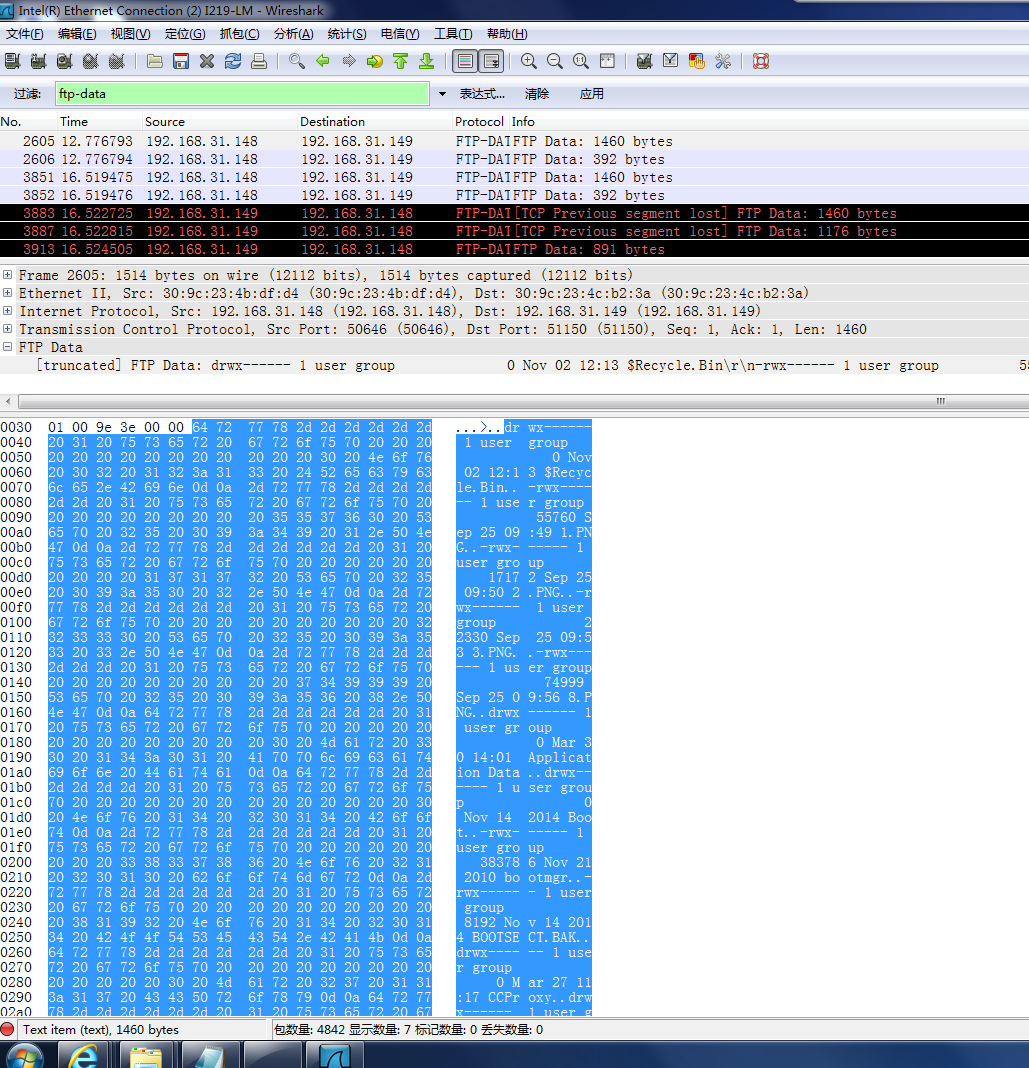This screenshot has height=1068, width=1029.
Task: Jump to first packet icon
Action: coord(400,61)
